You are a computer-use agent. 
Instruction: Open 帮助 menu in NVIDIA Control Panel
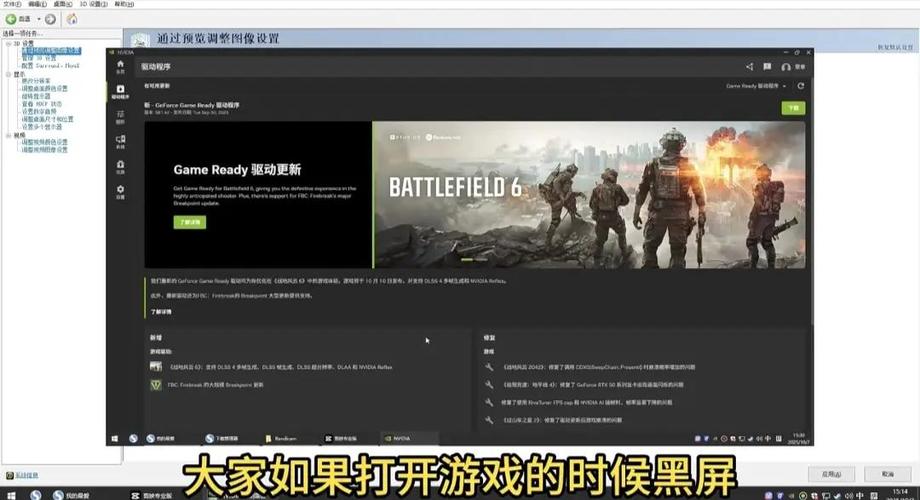pos(124,4)
